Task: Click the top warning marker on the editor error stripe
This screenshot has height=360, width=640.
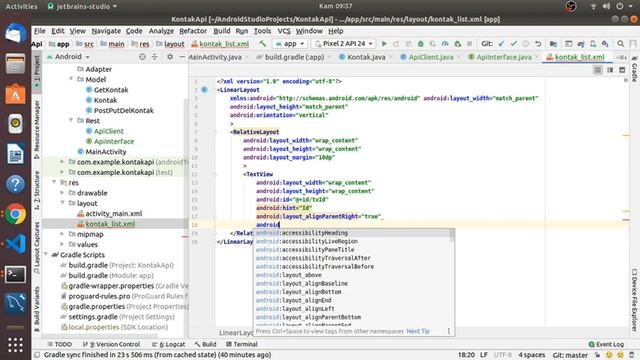Action: pos(626,136)
